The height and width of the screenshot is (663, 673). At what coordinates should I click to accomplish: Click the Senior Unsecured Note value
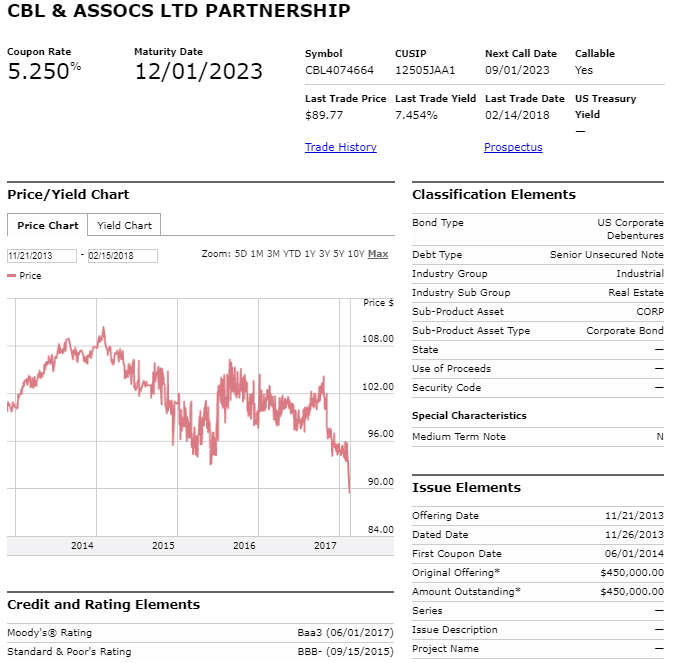(x=606, y=254)
